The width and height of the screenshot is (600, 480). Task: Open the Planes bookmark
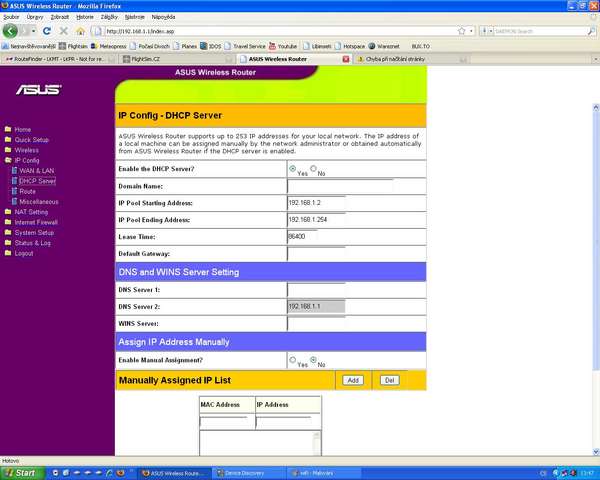click(x=185, y=46)
